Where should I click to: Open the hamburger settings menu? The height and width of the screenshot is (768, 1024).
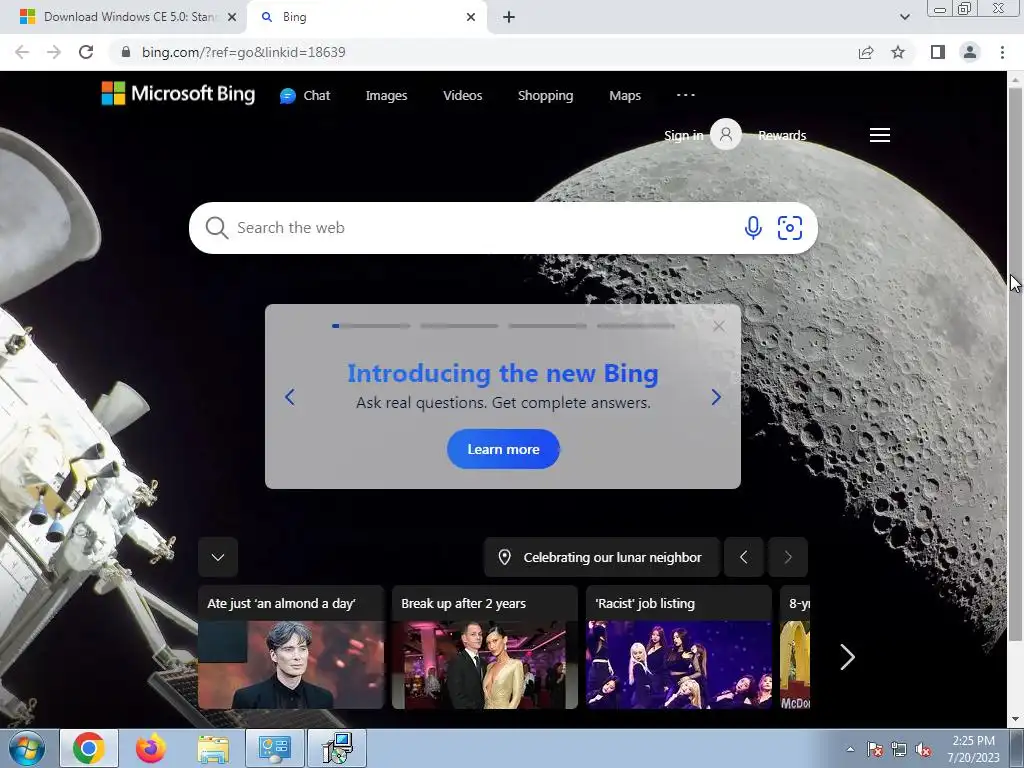(880, 135)
